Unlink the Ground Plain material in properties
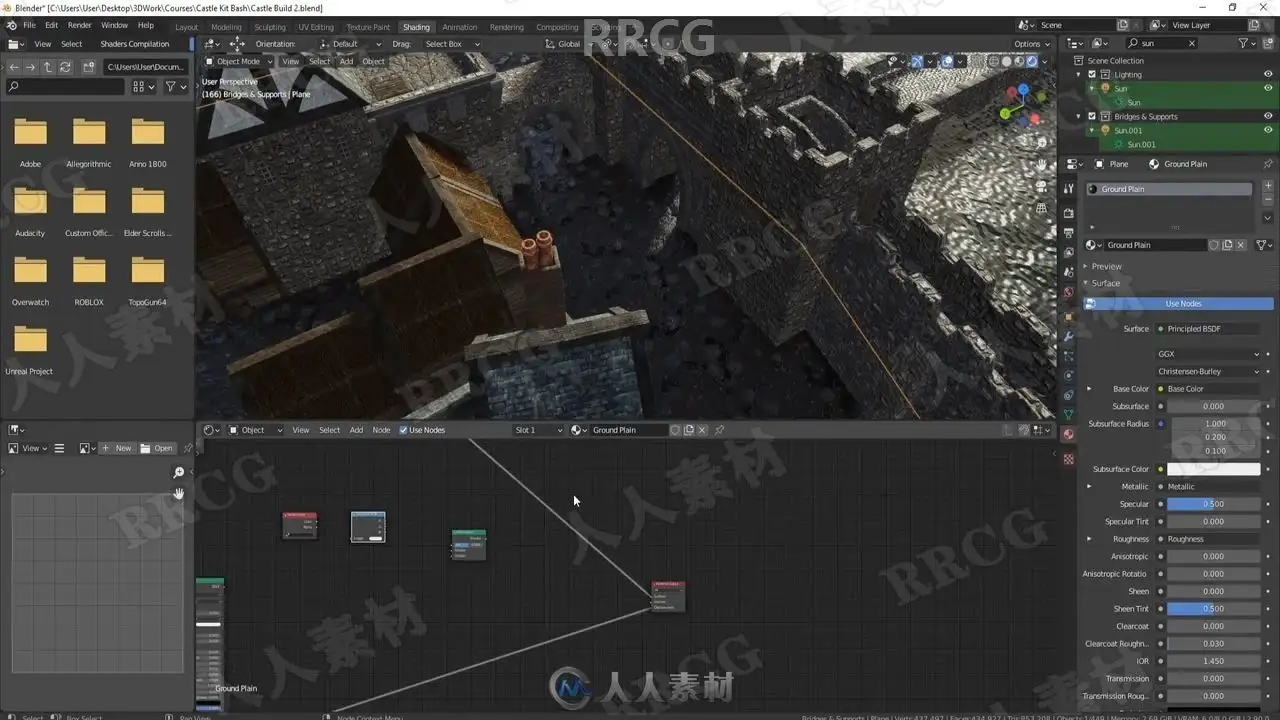 (1241, 245)
